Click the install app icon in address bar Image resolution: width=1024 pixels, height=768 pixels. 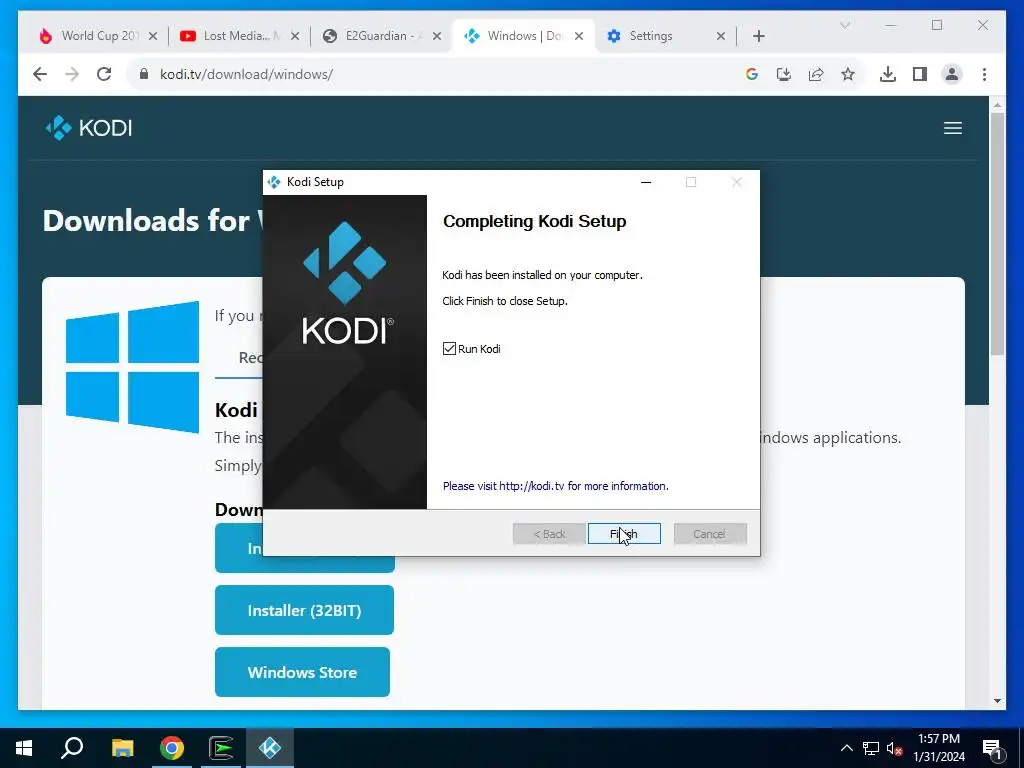point(784,74)
